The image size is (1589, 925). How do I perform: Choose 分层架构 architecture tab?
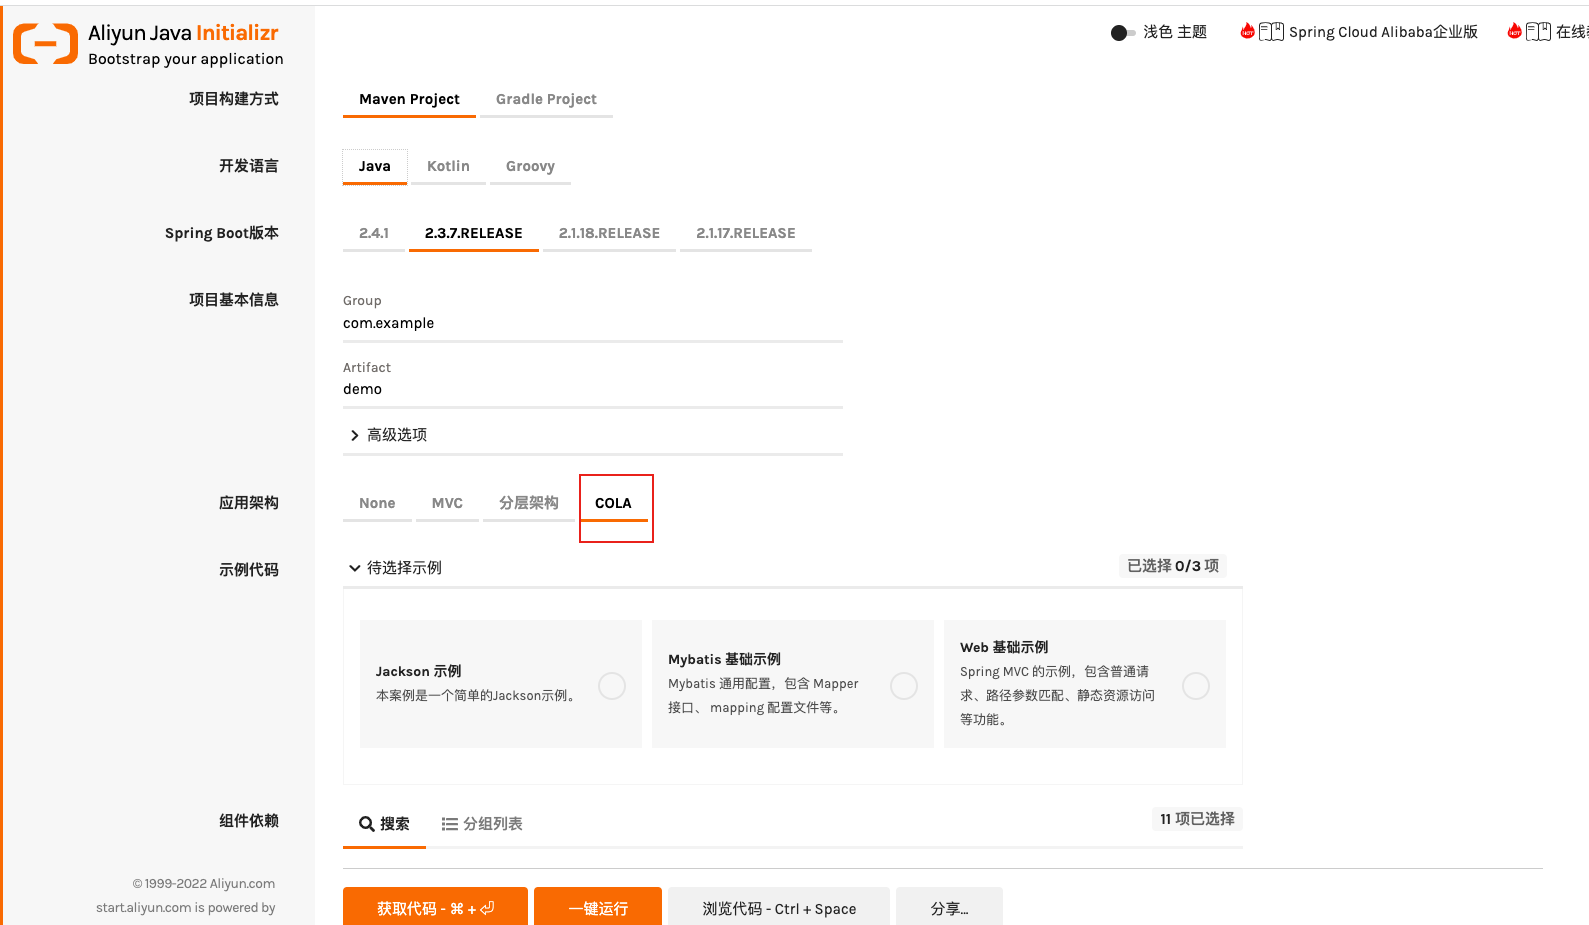coord(529,503)
